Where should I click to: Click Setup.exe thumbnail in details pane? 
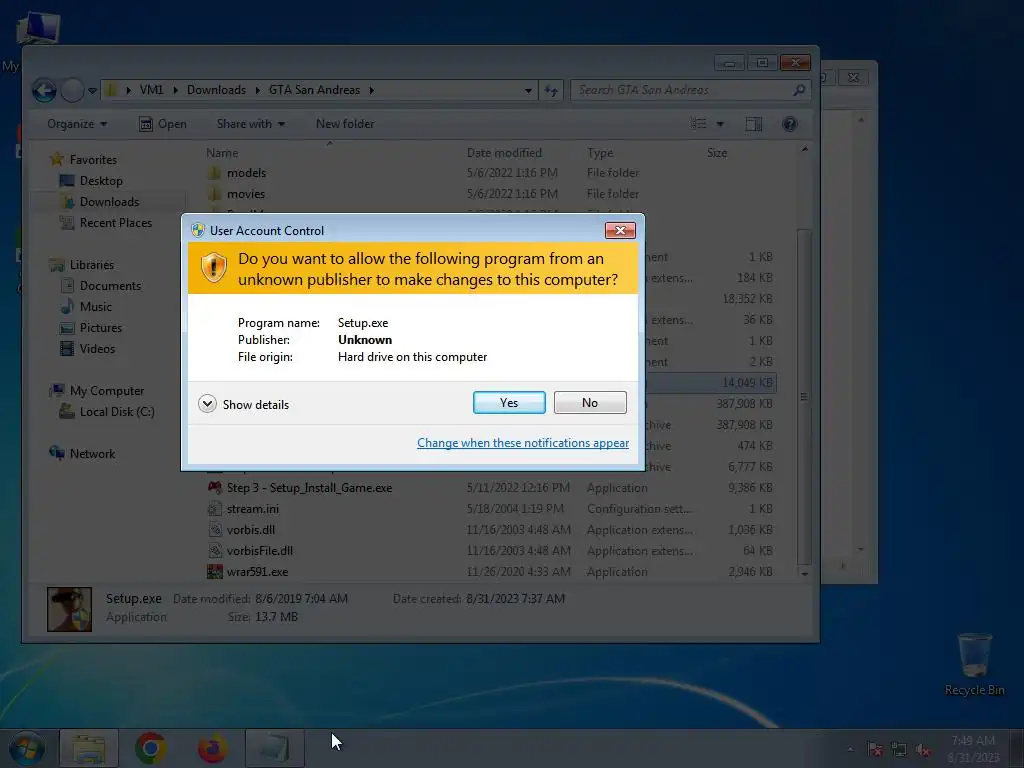click(x=69, y=609)
